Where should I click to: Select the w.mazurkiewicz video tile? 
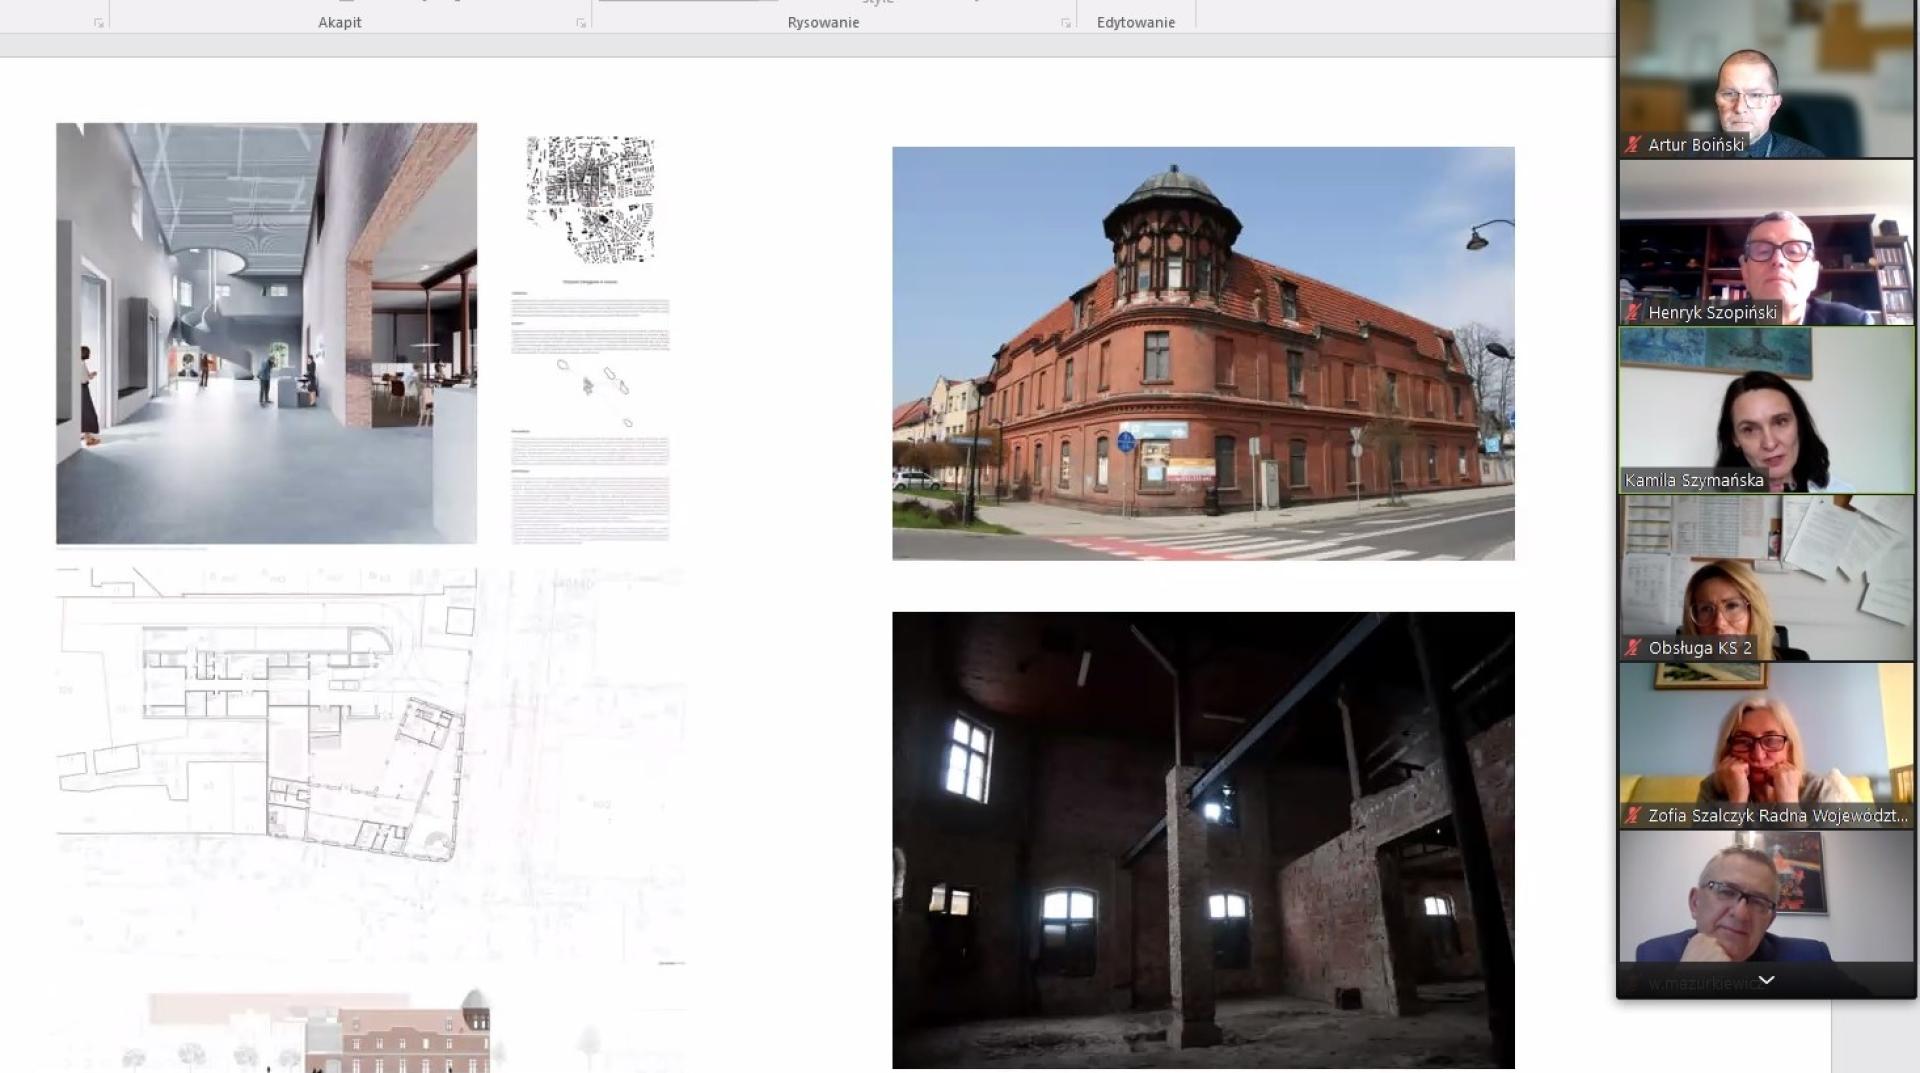click(x=1766, y=913)
